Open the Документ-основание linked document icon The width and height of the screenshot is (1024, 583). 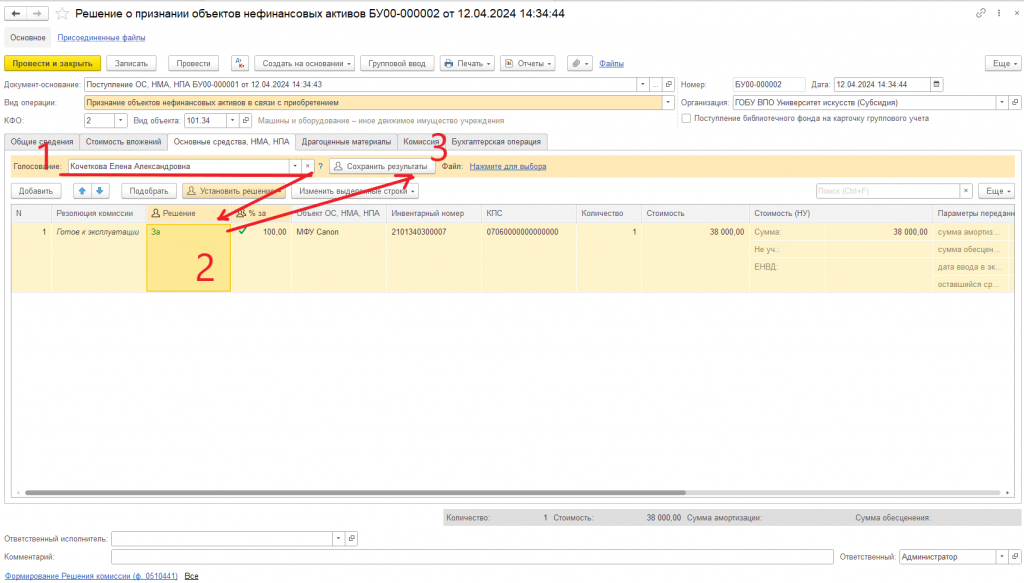tap(668, 84)
